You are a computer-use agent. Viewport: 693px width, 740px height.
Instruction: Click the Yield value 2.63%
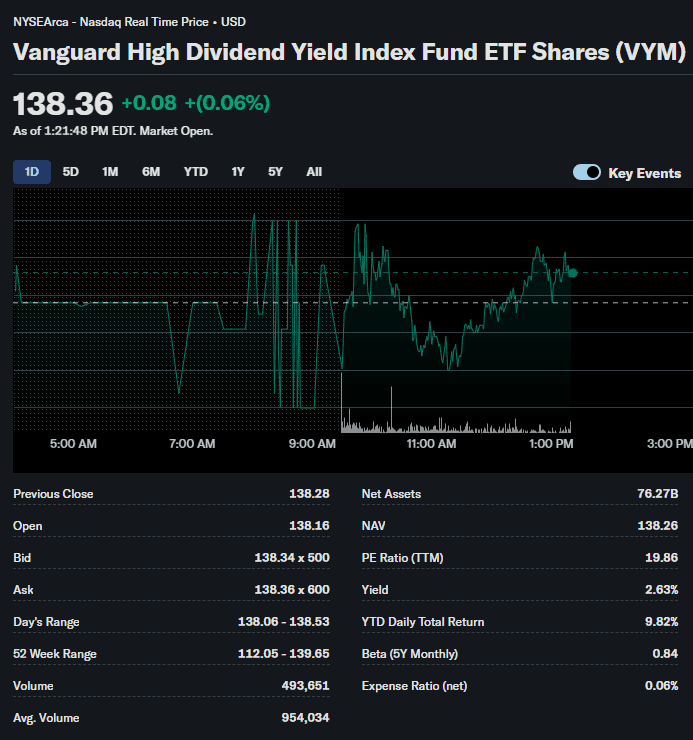pos(661,590)
